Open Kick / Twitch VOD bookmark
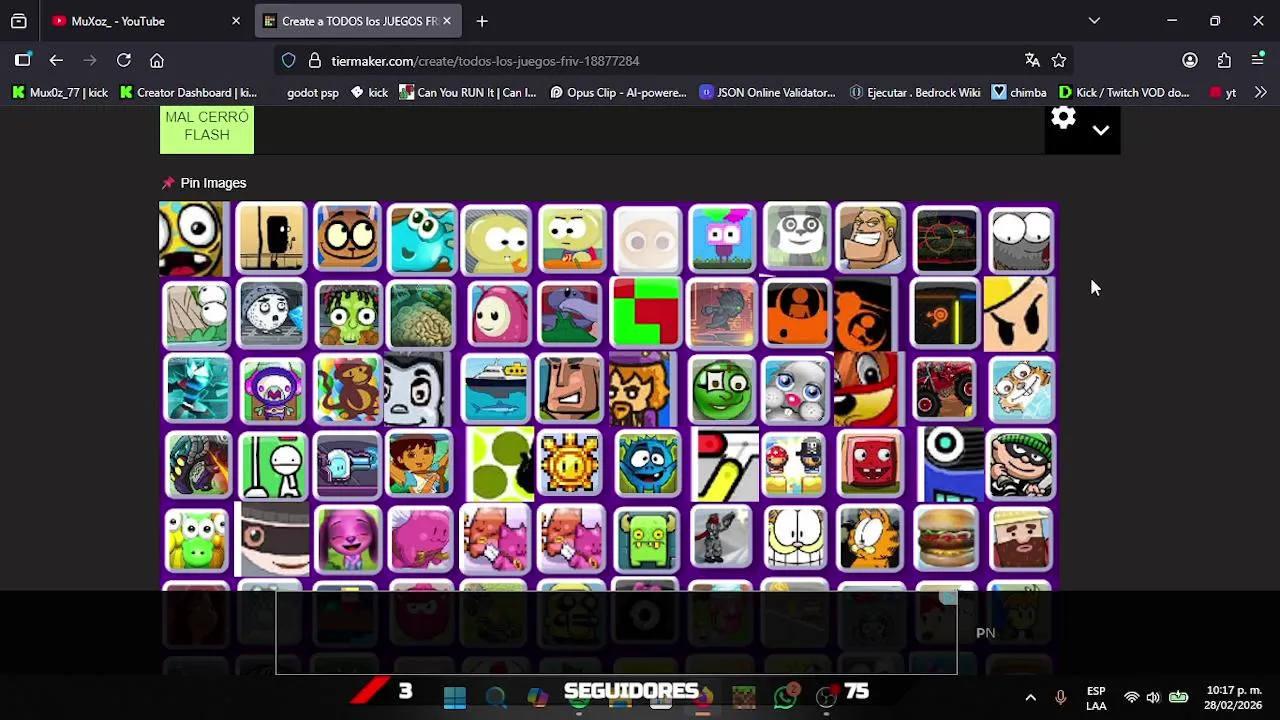Screen dimensions: 1280x720 coord(1124,92)
